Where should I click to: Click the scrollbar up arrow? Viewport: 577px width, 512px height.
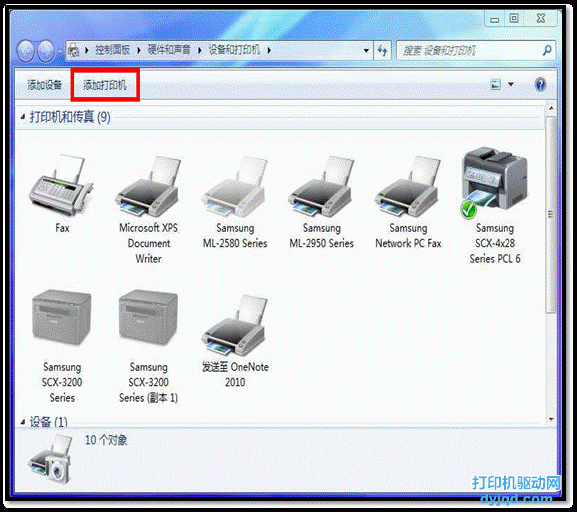(x=551, y=108)
